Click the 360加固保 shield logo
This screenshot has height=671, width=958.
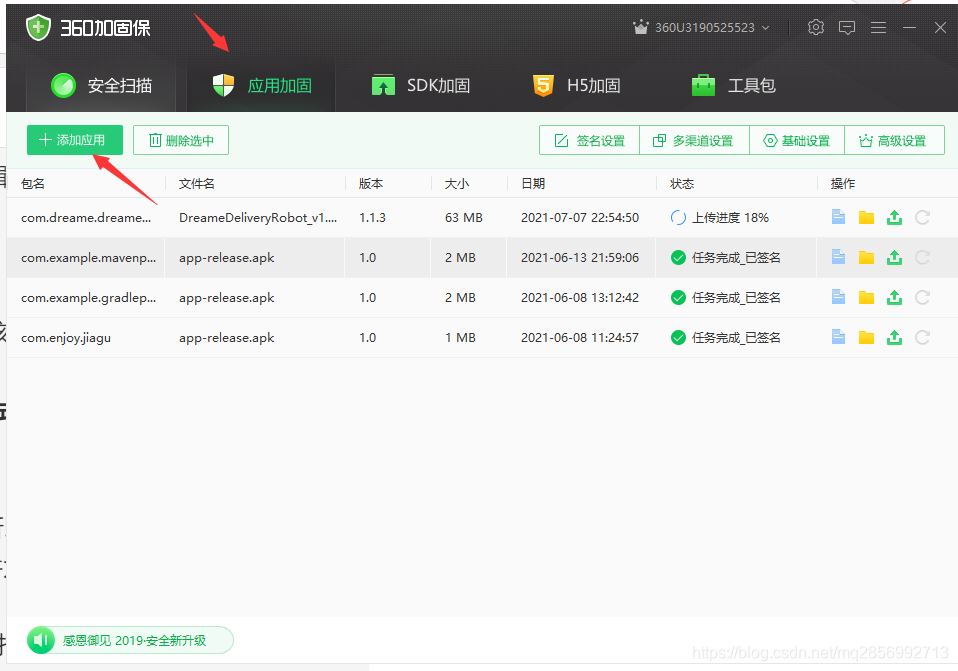click(x=38, y=28)
